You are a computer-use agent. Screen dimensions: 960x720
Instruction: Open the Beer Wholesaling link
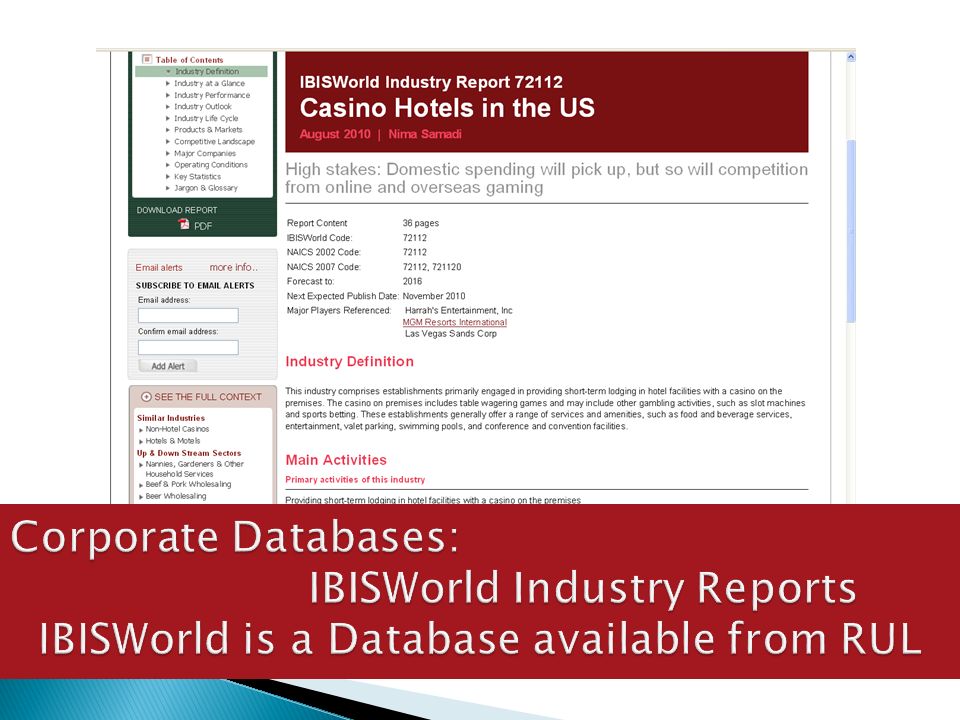pyautogui.click(x=176, y=496)
